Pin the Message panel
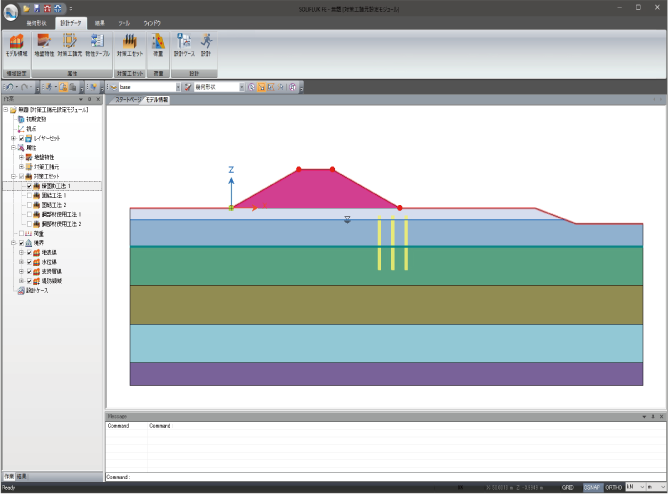The image size is (668, 494). point(653,416)
